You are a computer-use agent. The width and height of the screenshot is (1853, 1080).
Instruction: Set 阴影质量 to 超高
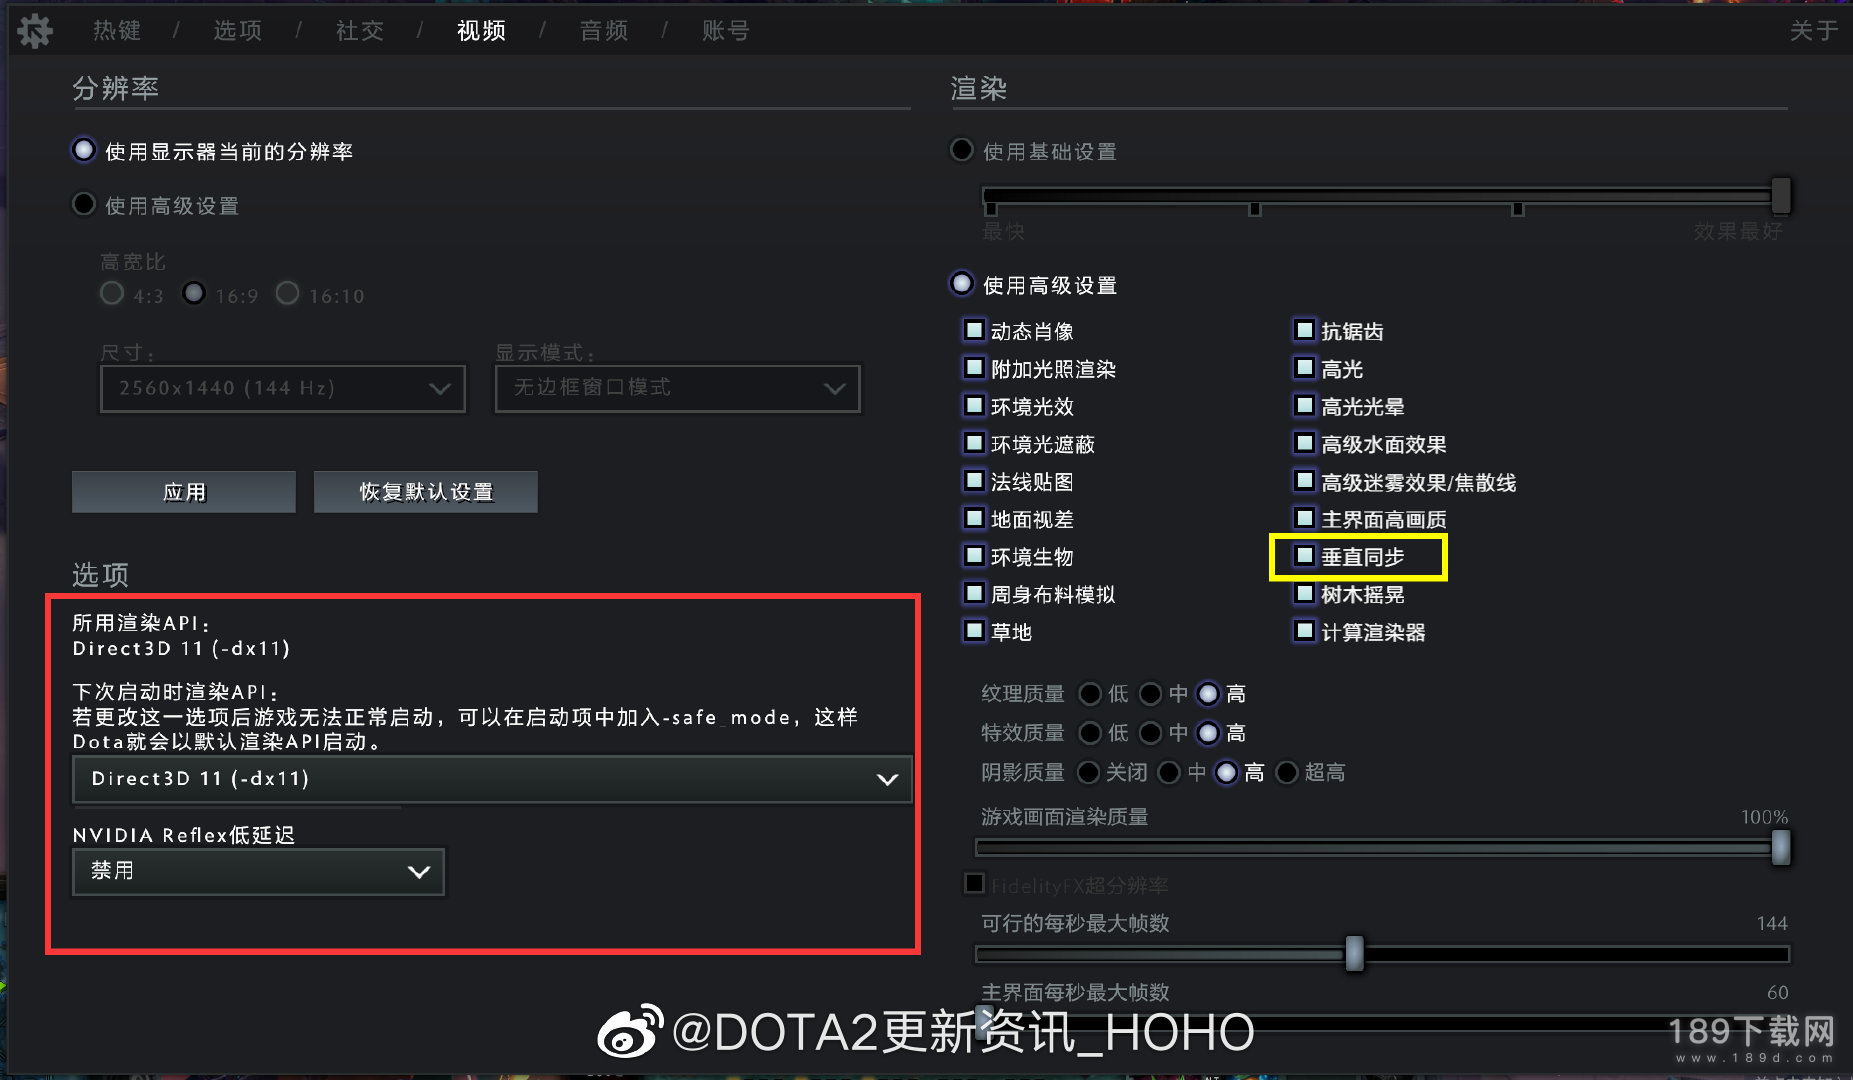(1287, 772)
